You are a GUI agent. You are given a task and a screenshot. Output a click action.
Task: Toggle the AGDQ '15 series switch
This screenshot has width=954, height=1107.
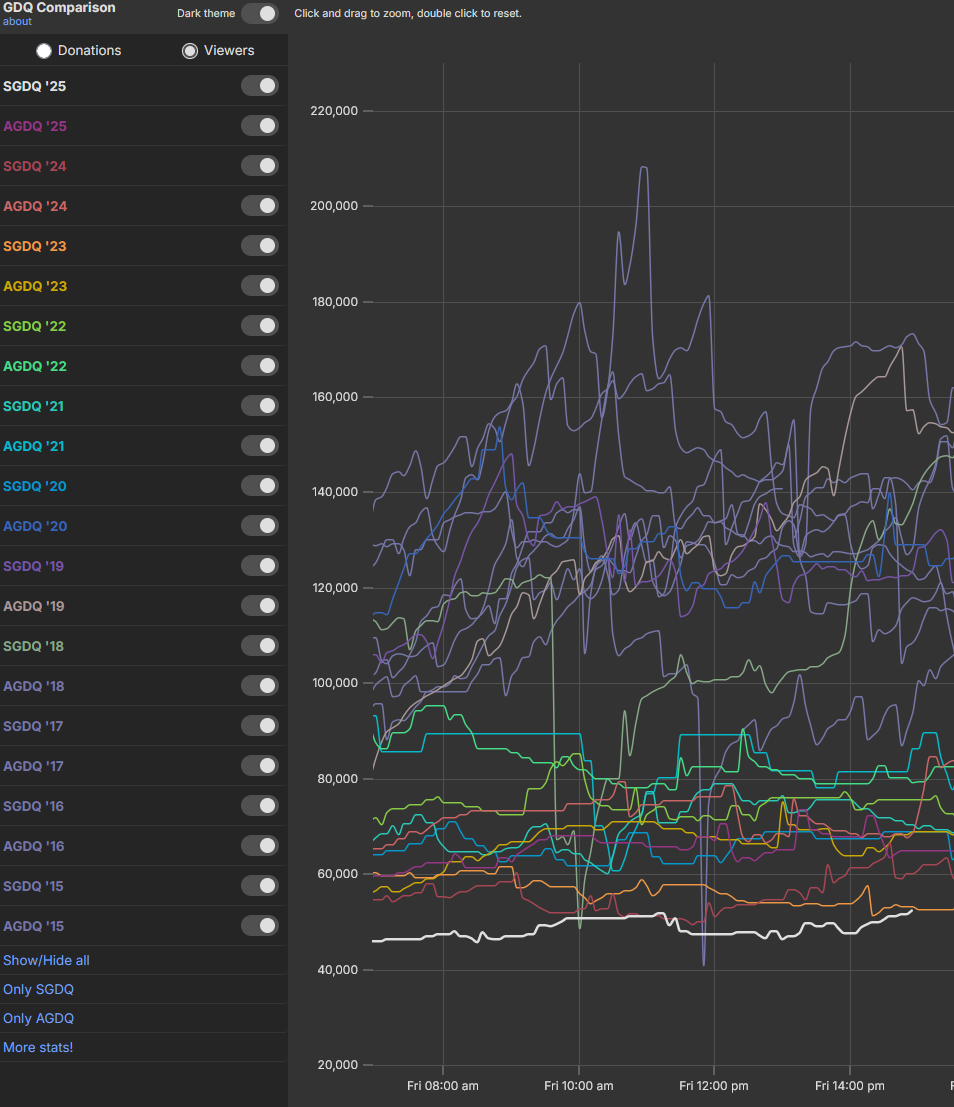[x=259, y=926]
